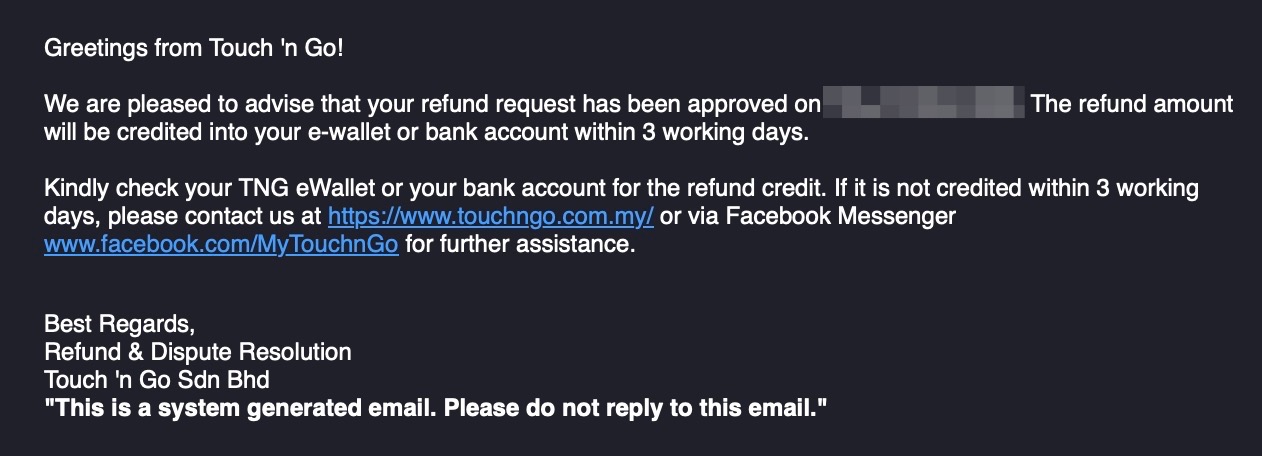Click the phrase 'The refund amount'
Image resolution: width=1262 pixels, height=456 pixels.
click(x=1131, y=104)
